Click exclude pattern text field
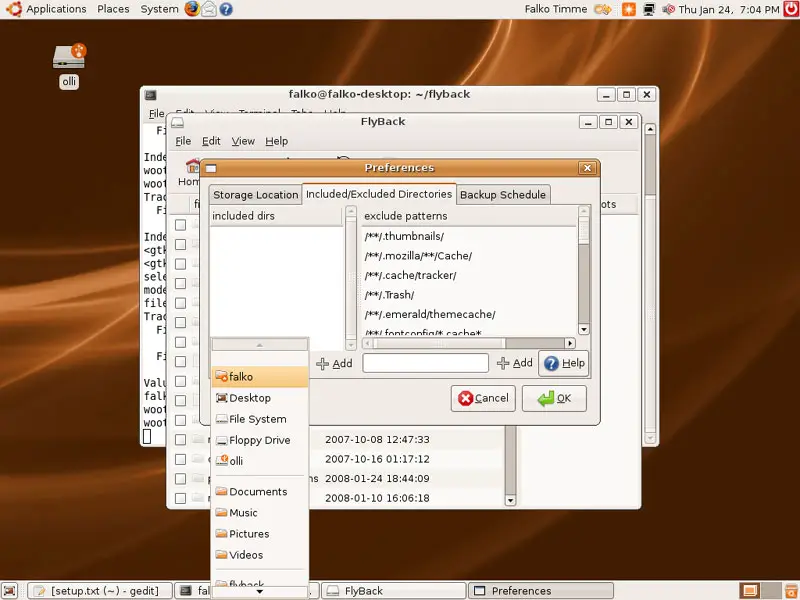 coord(426,363)
